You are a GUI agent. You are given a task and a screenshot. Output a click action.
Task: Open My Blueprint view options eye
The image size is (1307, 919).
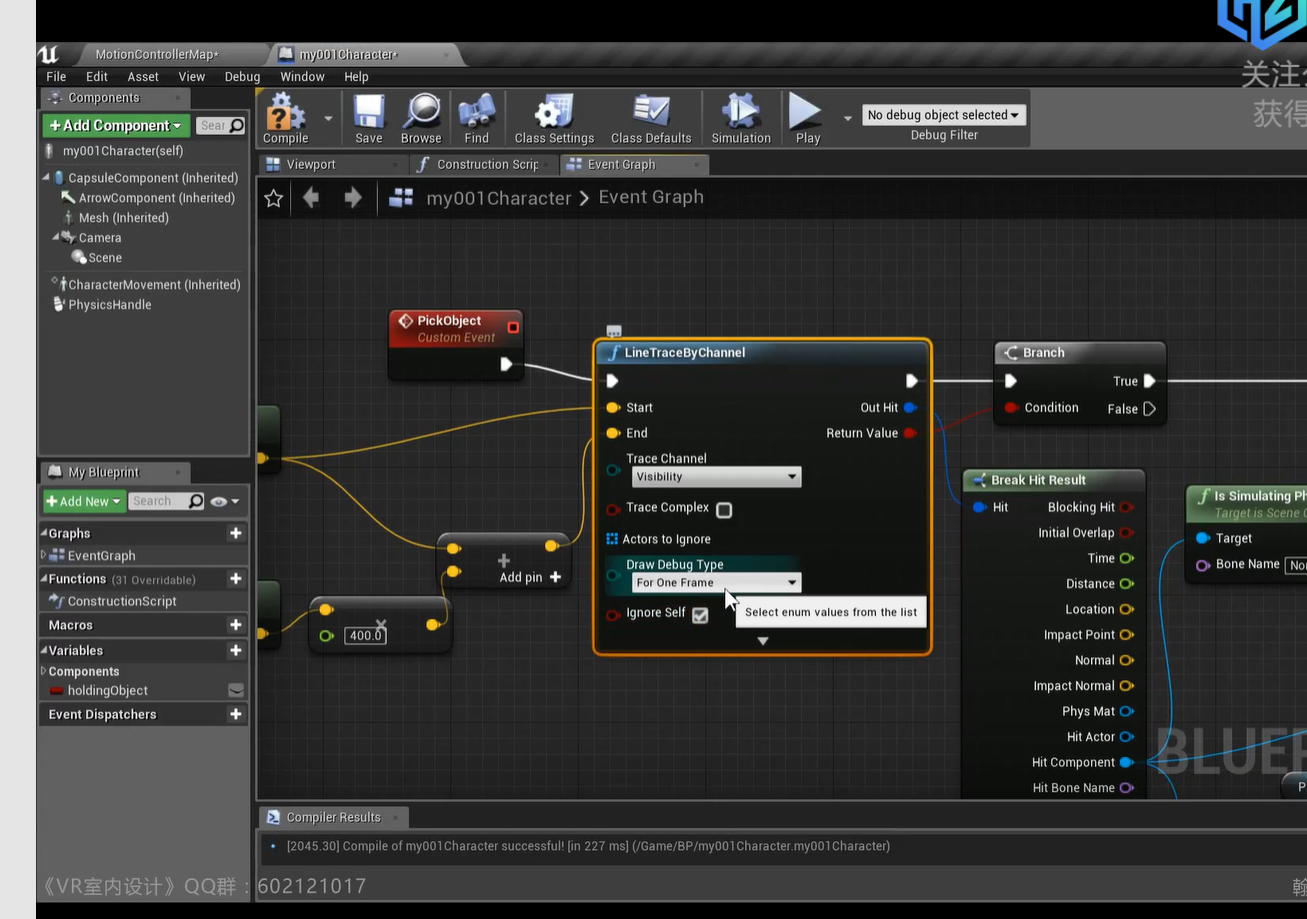click(x=224, y=501)
